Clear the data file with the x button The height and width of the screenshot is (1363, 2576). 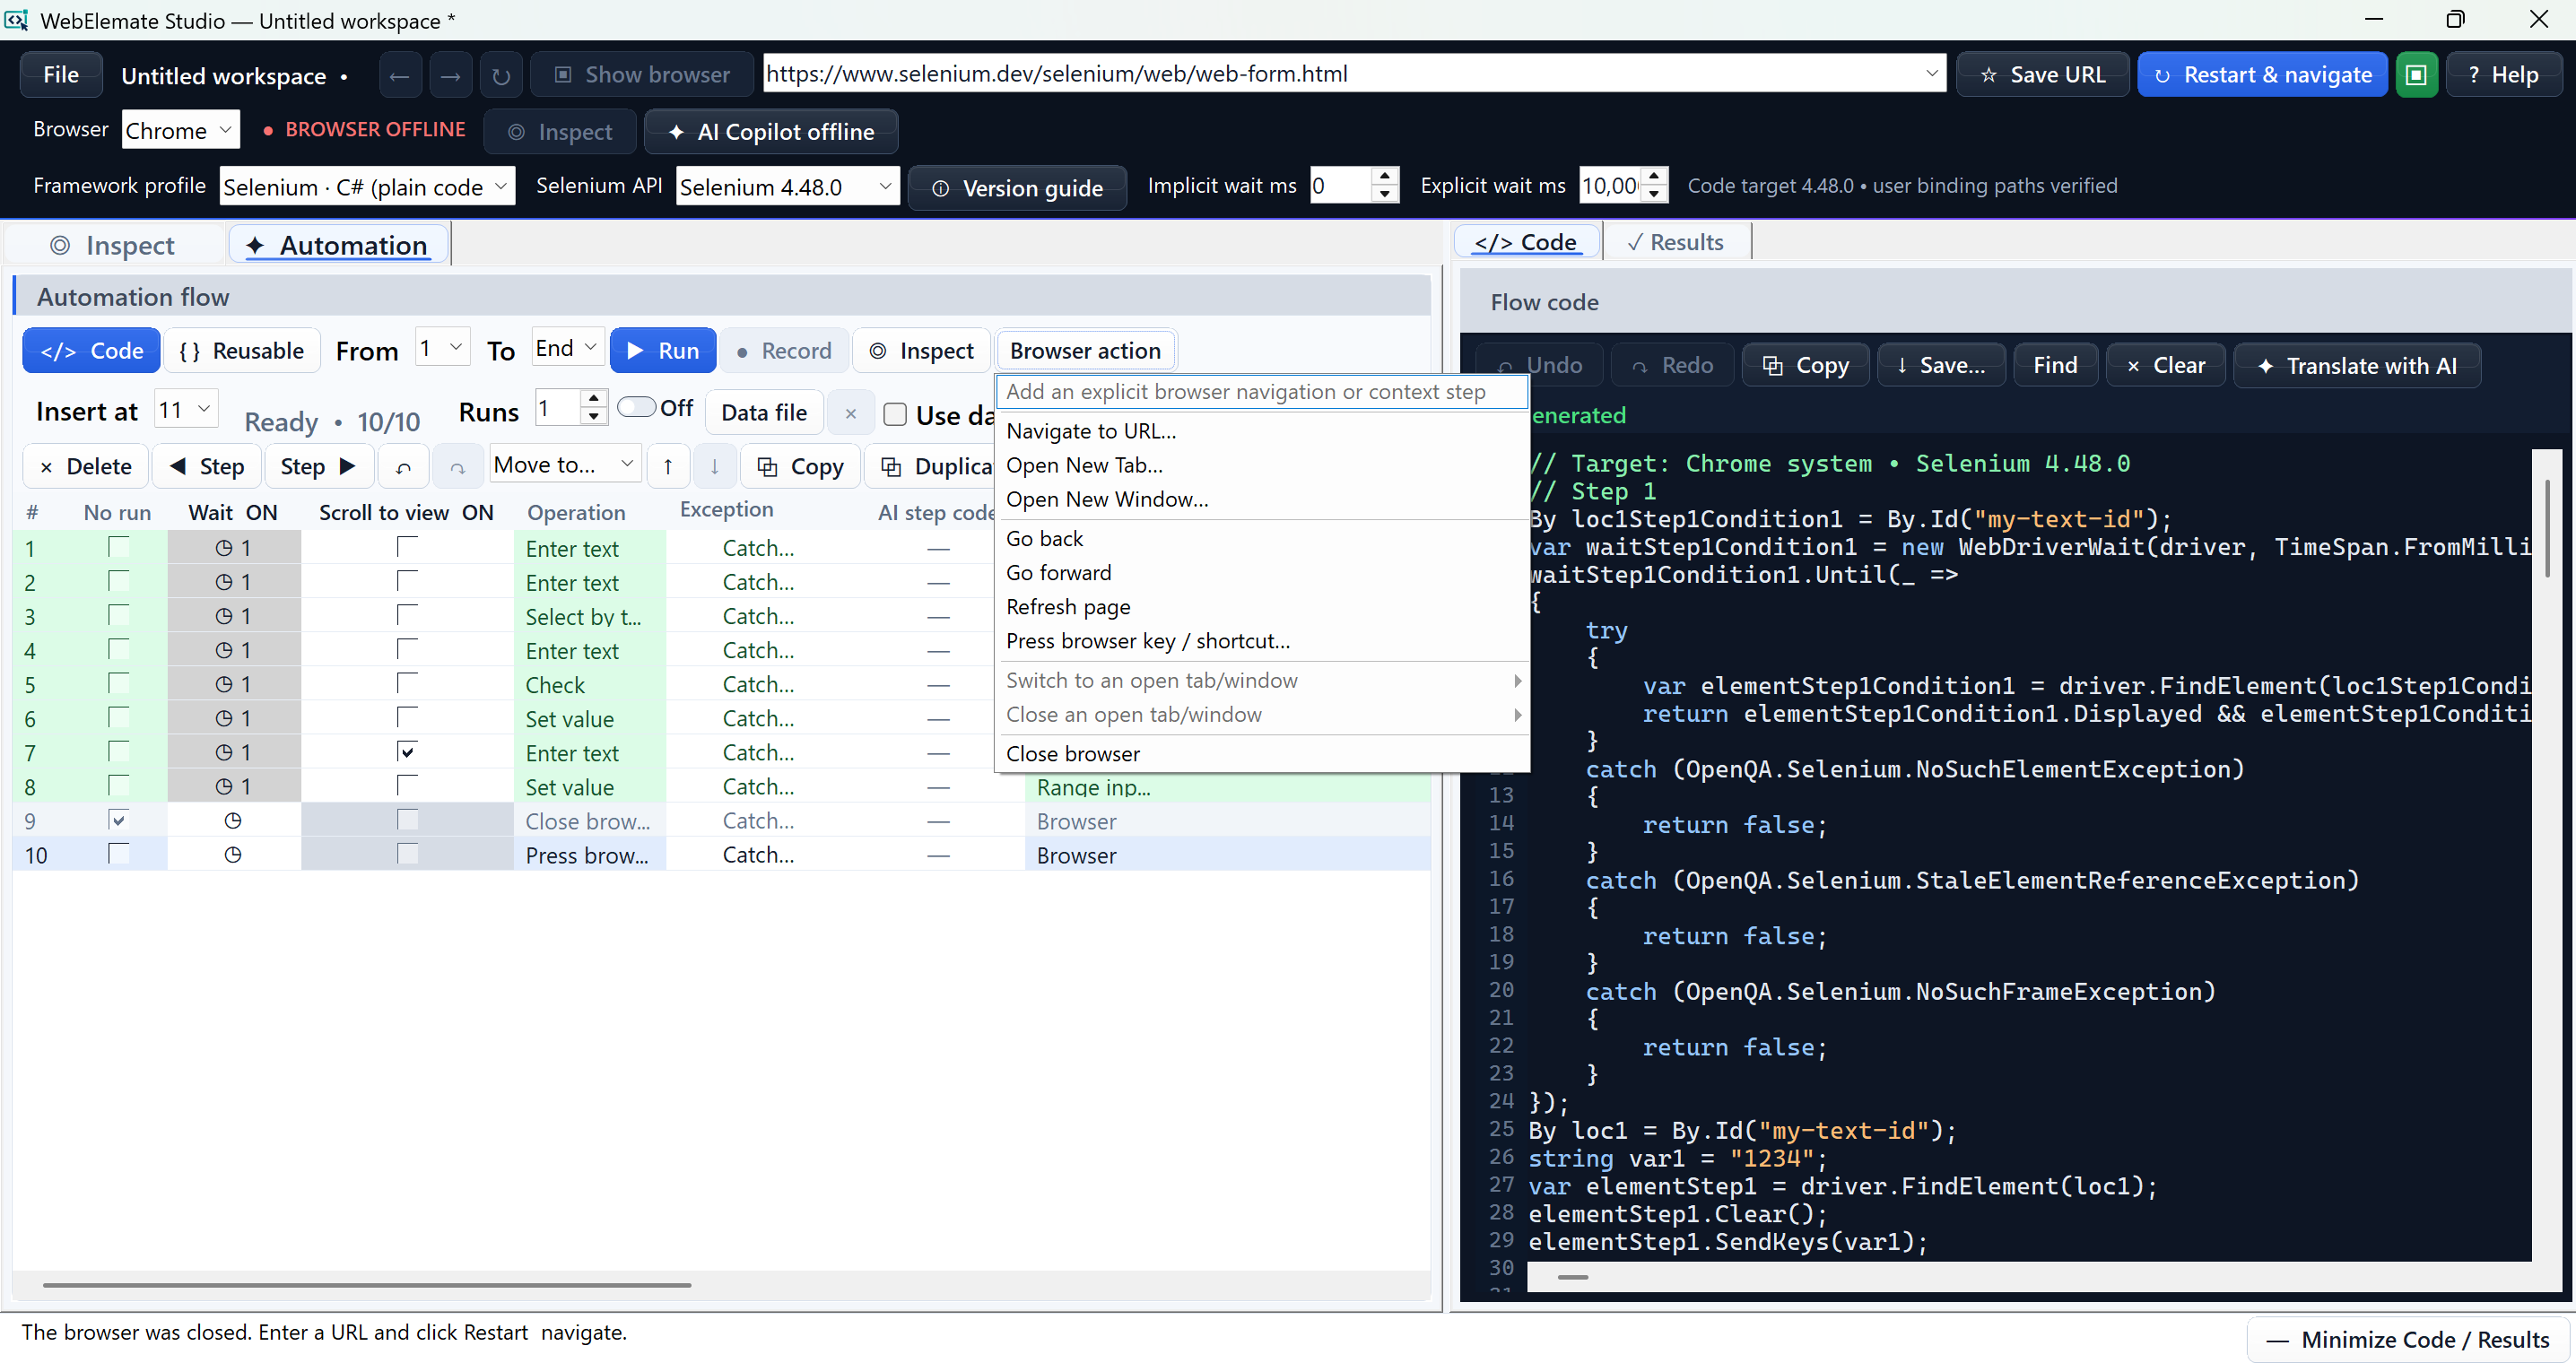pos(850,413)
